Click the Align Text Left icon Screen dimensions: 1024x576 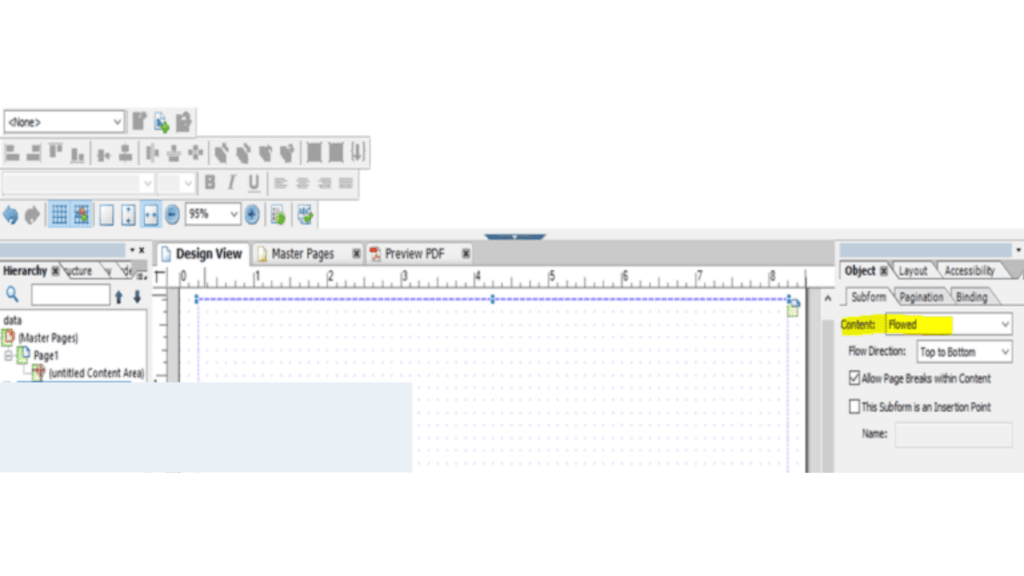(x=280, y=183)
